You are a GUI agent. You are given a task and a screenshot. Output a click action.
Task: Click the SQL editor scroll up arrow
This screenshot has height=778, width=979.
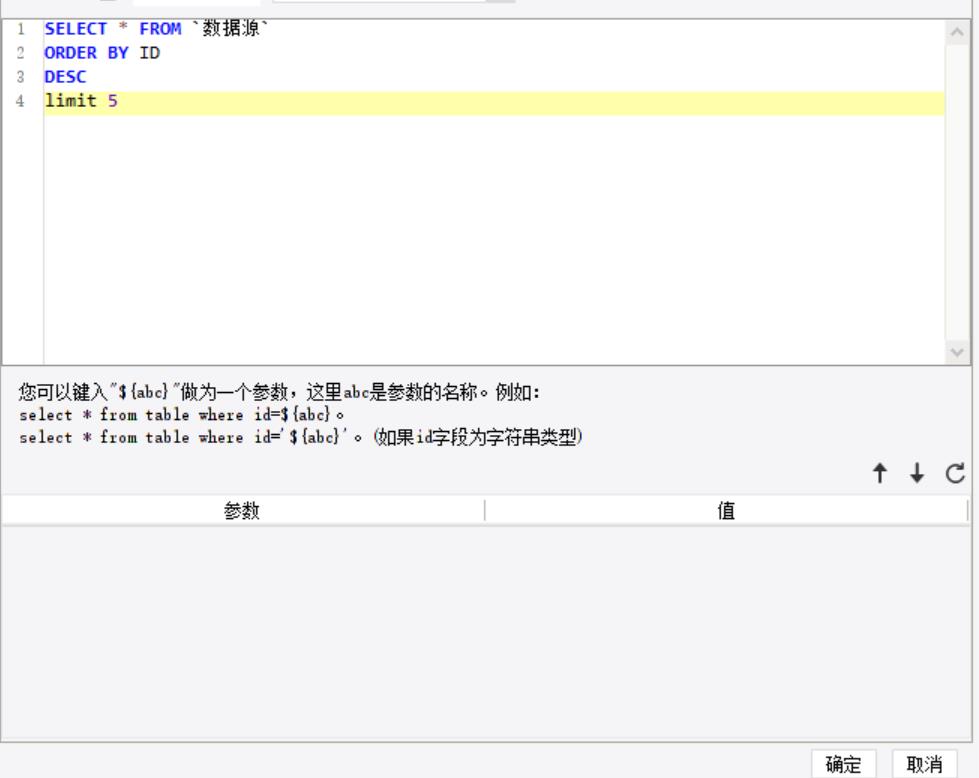tap(957, 32)
